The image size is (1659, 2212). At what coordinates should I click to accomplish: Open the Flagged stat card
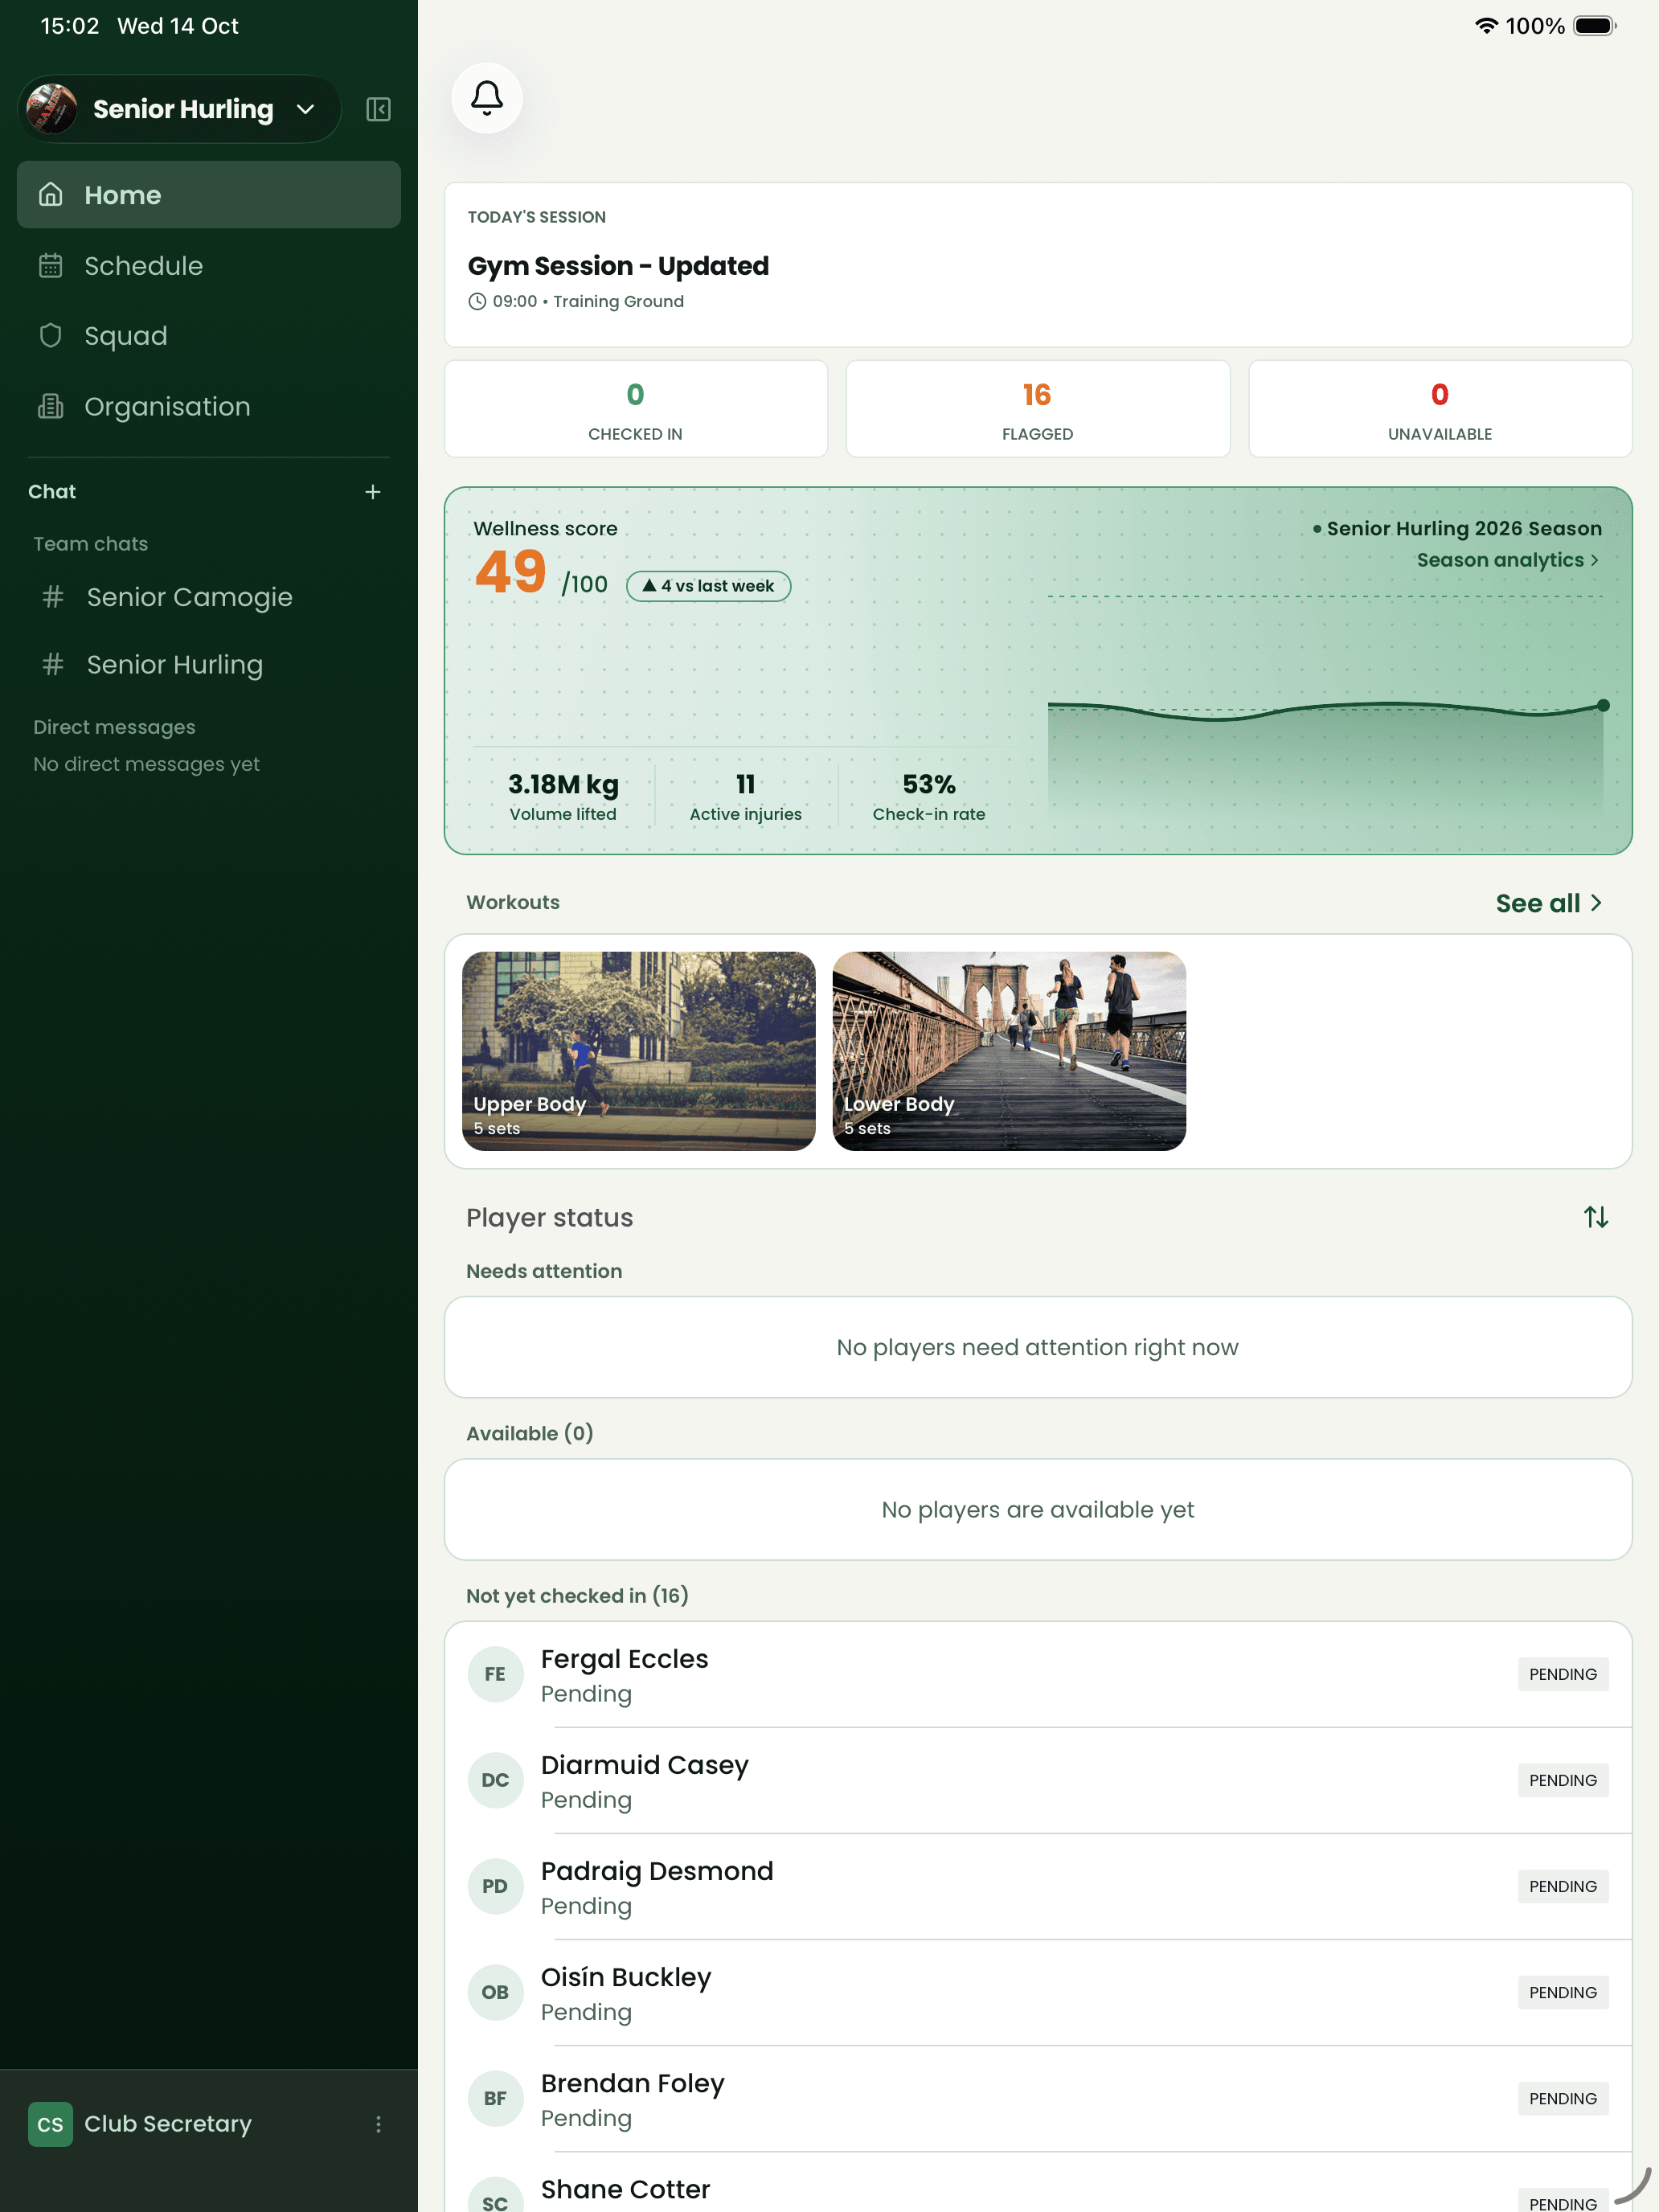1038,409
